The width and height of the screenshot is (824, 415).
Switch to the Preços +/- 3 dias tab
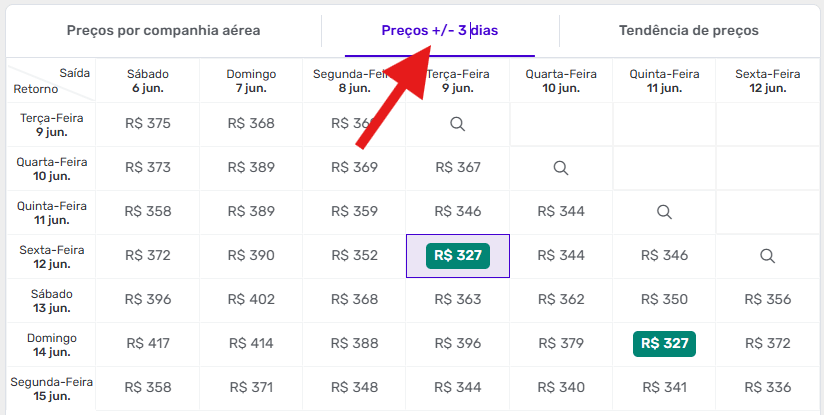coord(439,30)
